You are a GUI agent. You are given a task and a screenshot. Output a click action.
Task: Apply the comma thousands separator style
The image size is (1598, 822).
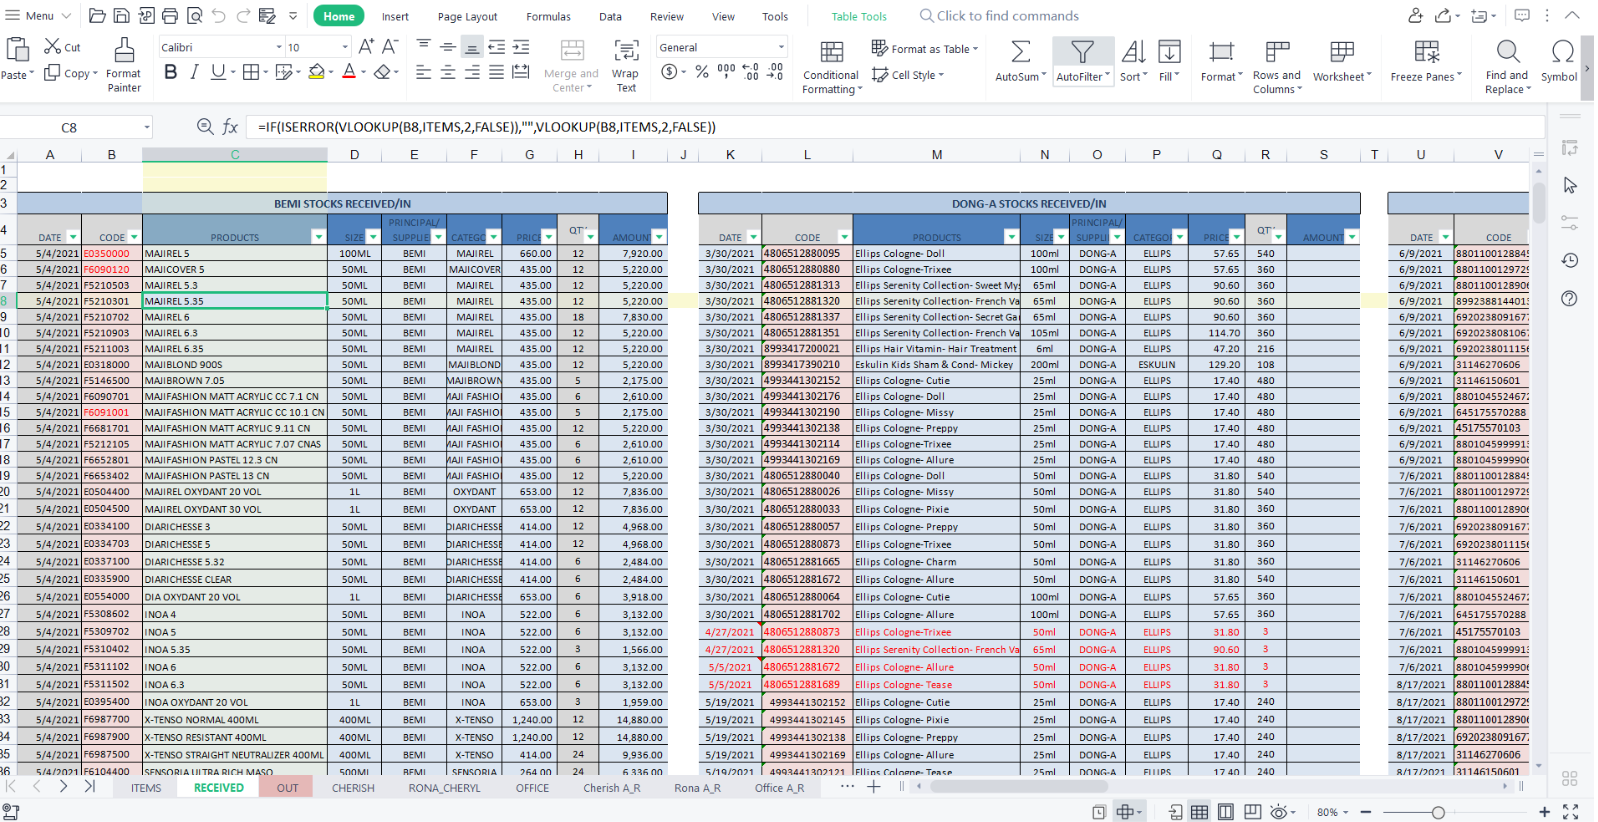(x=727, y=72)
